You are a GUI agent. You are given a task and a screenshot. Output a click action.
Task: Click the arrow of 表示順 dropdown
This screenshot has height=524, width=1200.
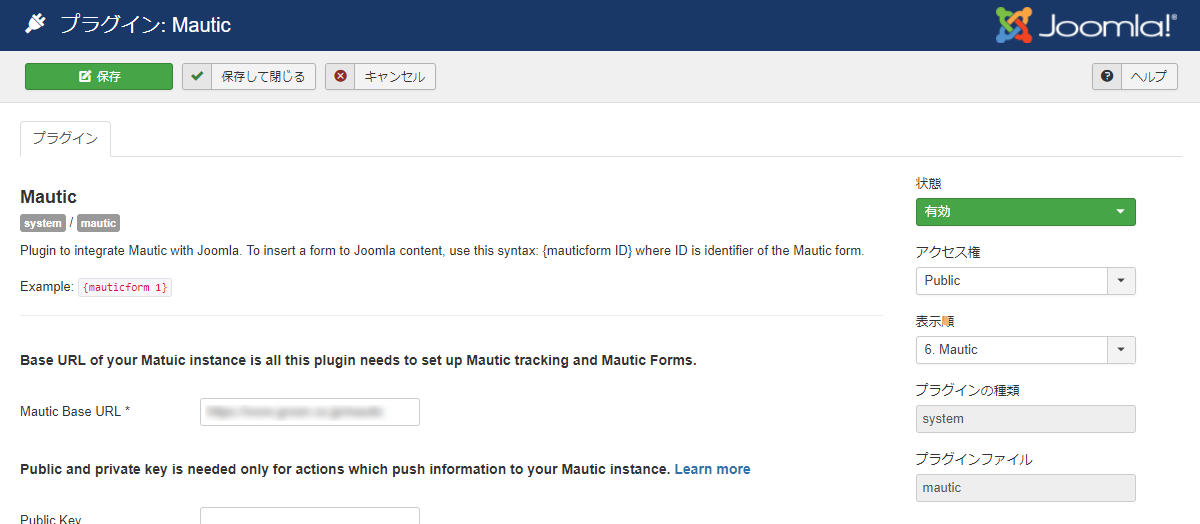pyautogui.click(x=1121, y=350)
